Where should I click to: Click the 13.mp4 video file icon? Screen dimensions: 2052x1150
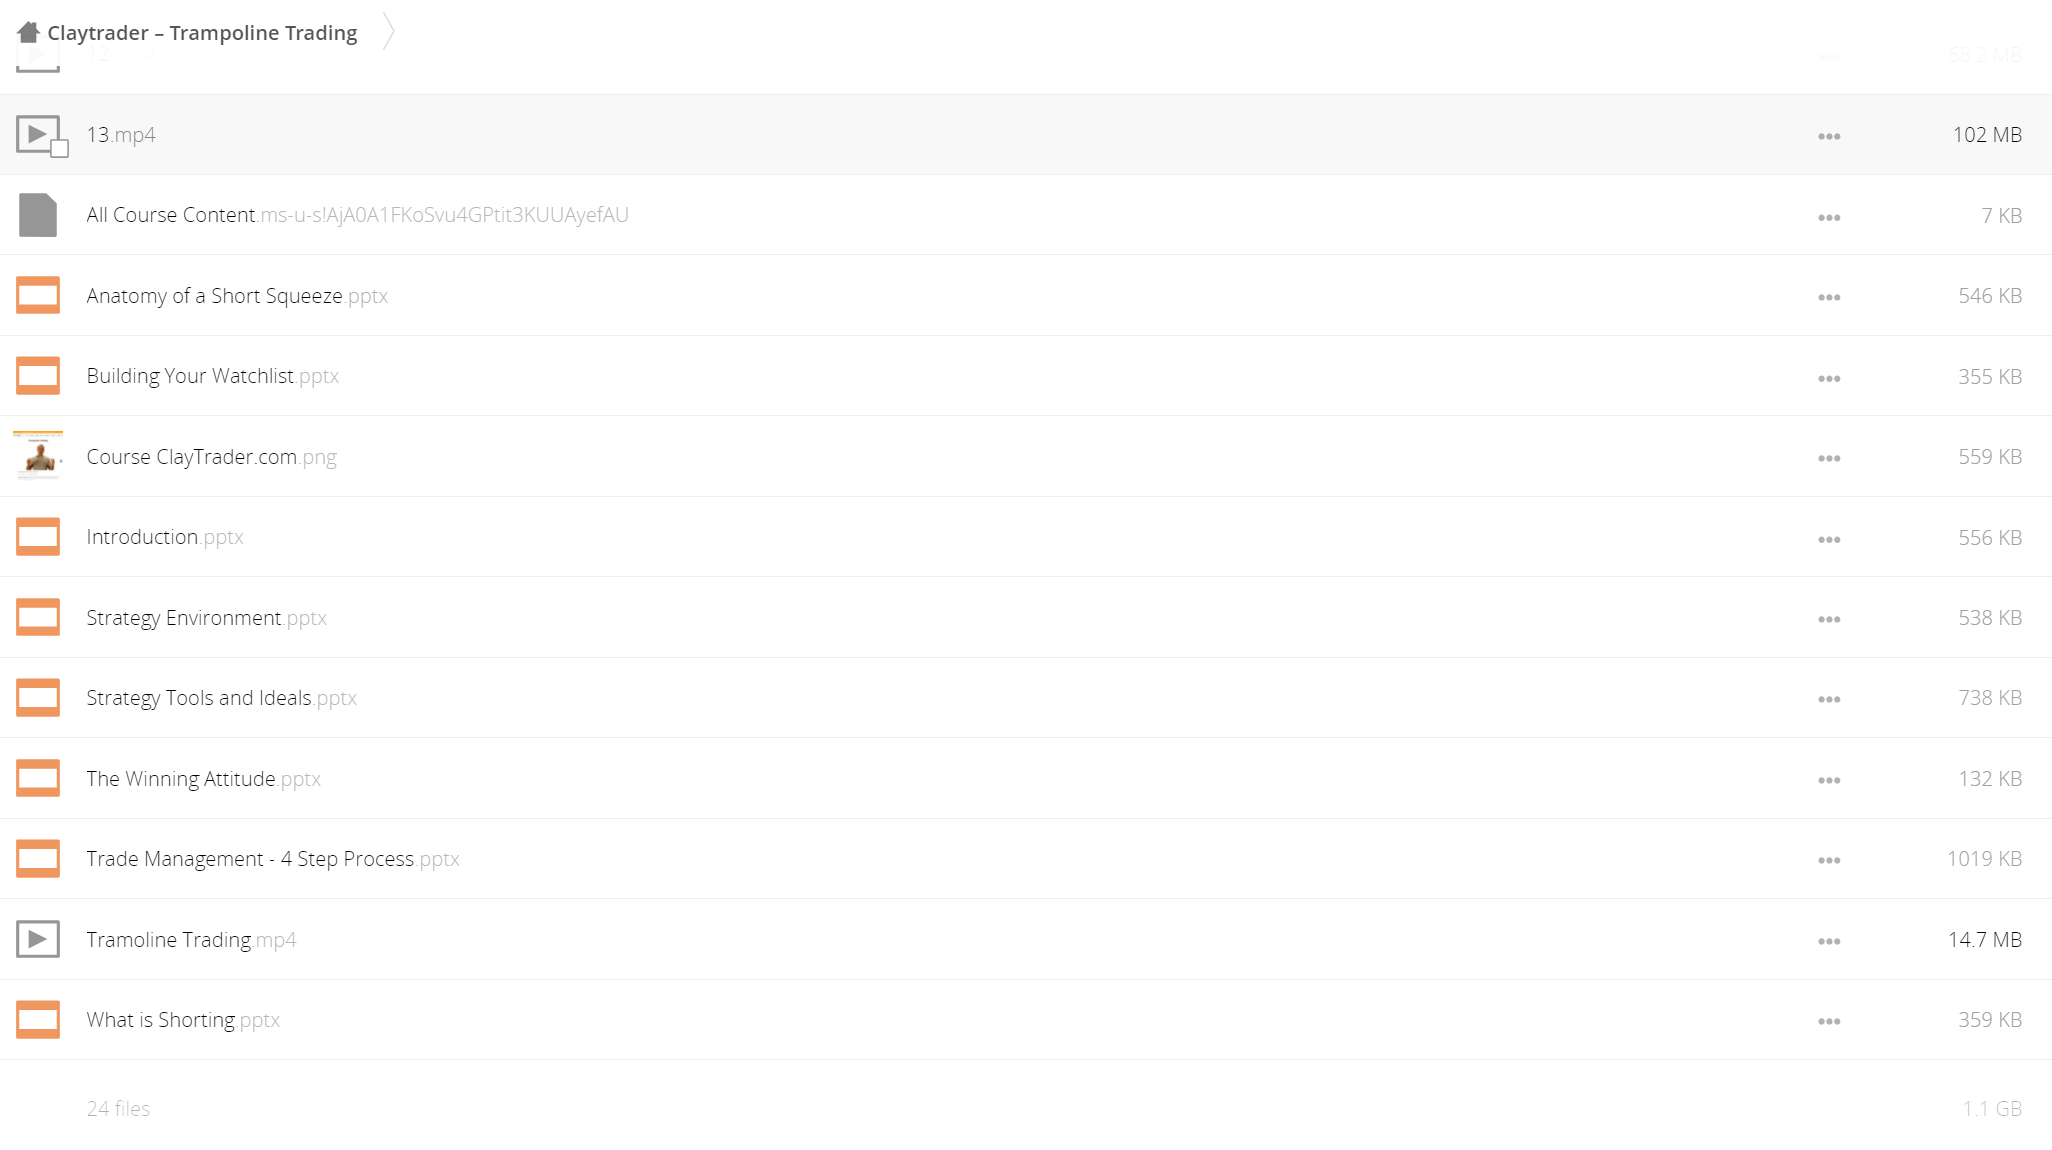pos(37,134)
